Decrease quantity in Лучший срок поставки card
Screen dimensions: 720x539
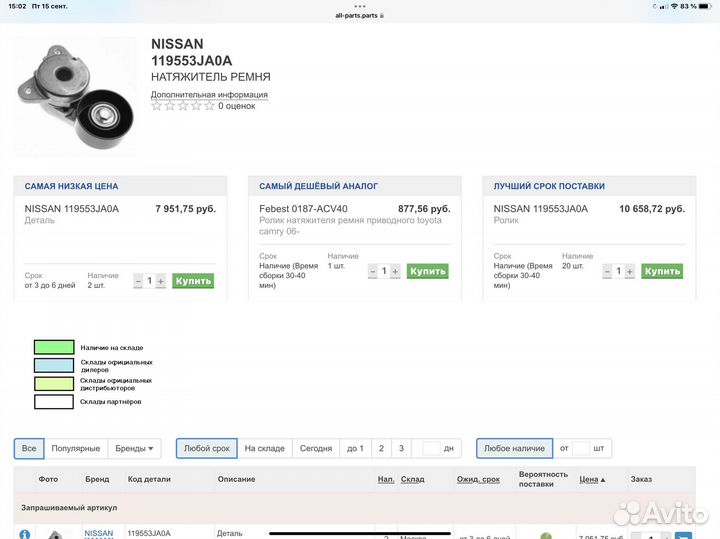point(607,271)
